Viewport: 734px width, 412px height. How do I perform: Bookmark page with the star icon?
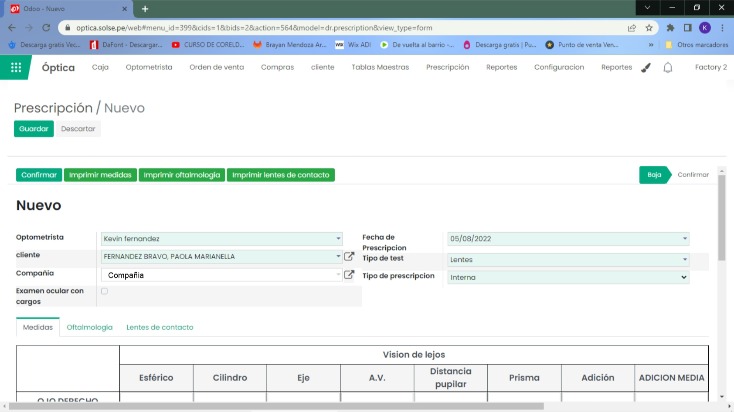tap(650, 28)
